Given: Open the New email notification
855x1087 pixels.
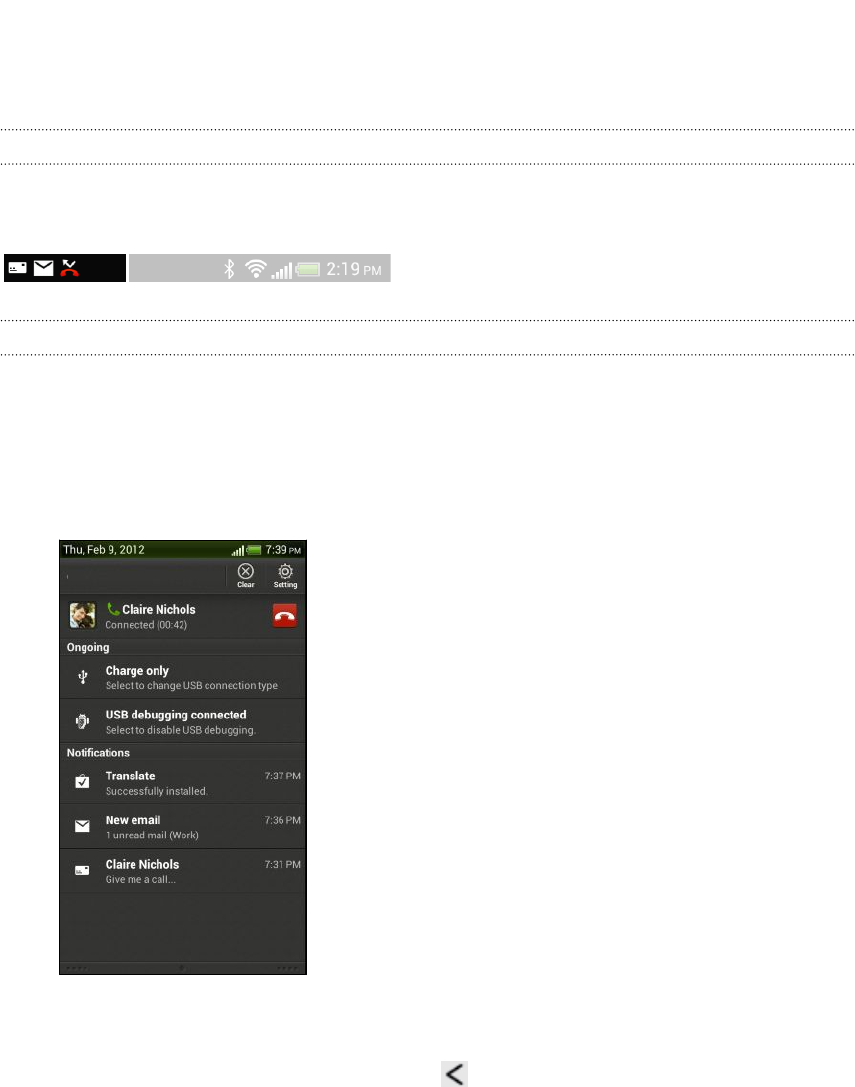Looking at the screenshot, I should tap(183, 827).
